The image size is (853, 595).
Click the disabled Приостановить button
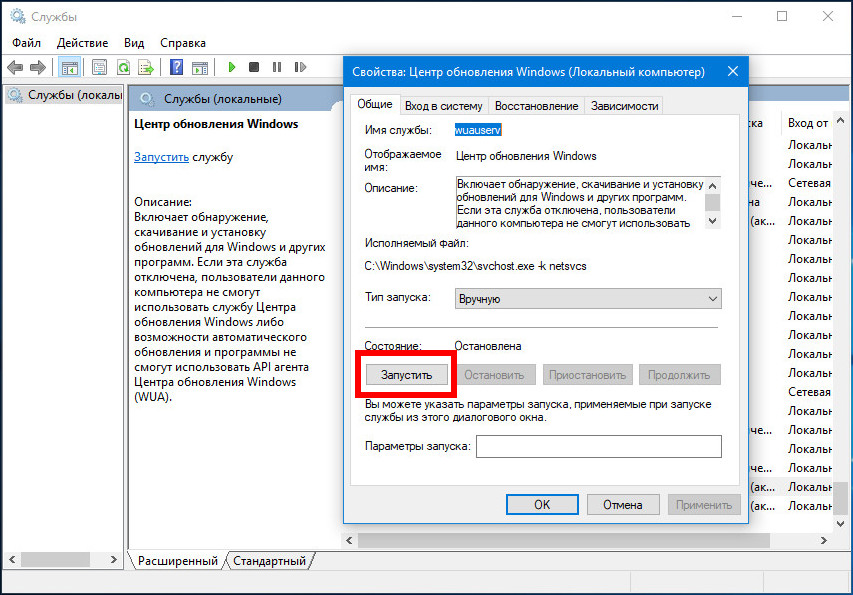[x=588, y=375]
